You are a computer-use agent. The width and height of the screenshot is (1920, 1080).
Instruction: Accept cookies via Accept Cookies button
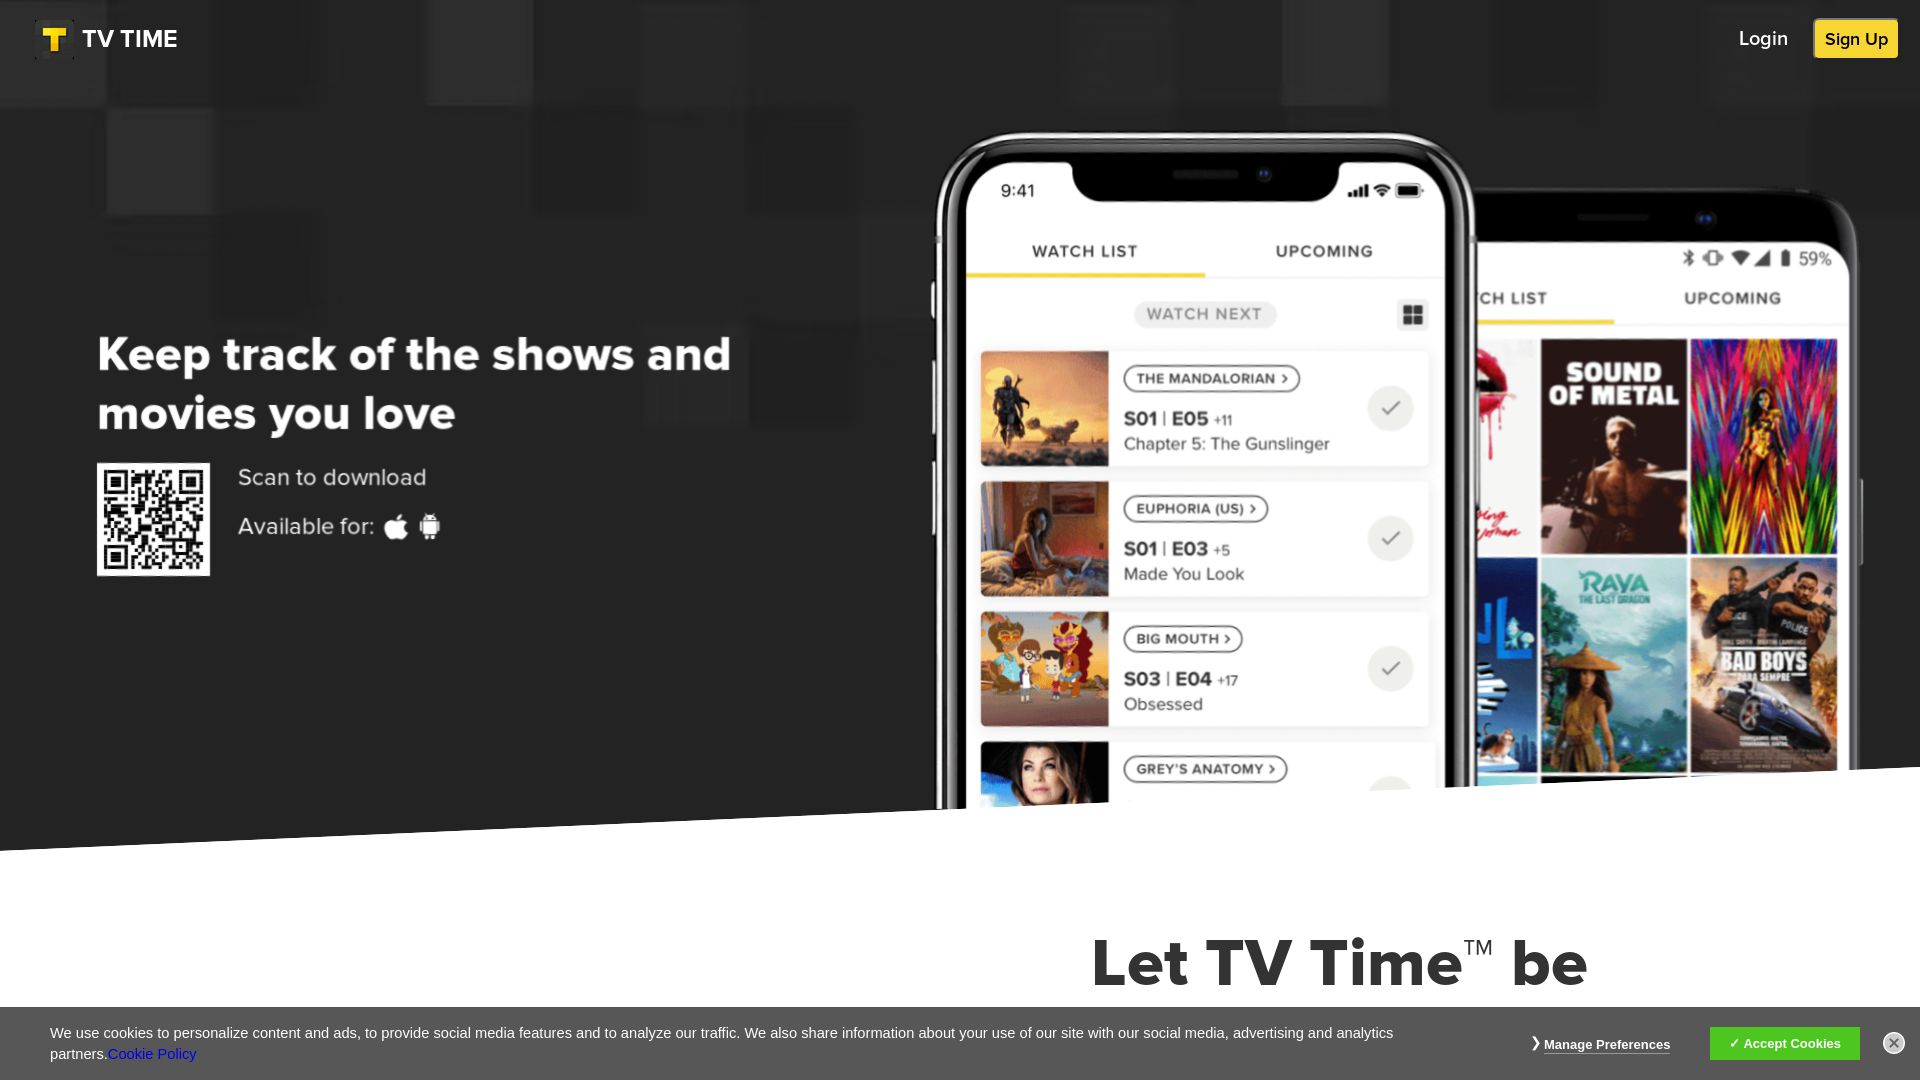pos(1785,1043)
